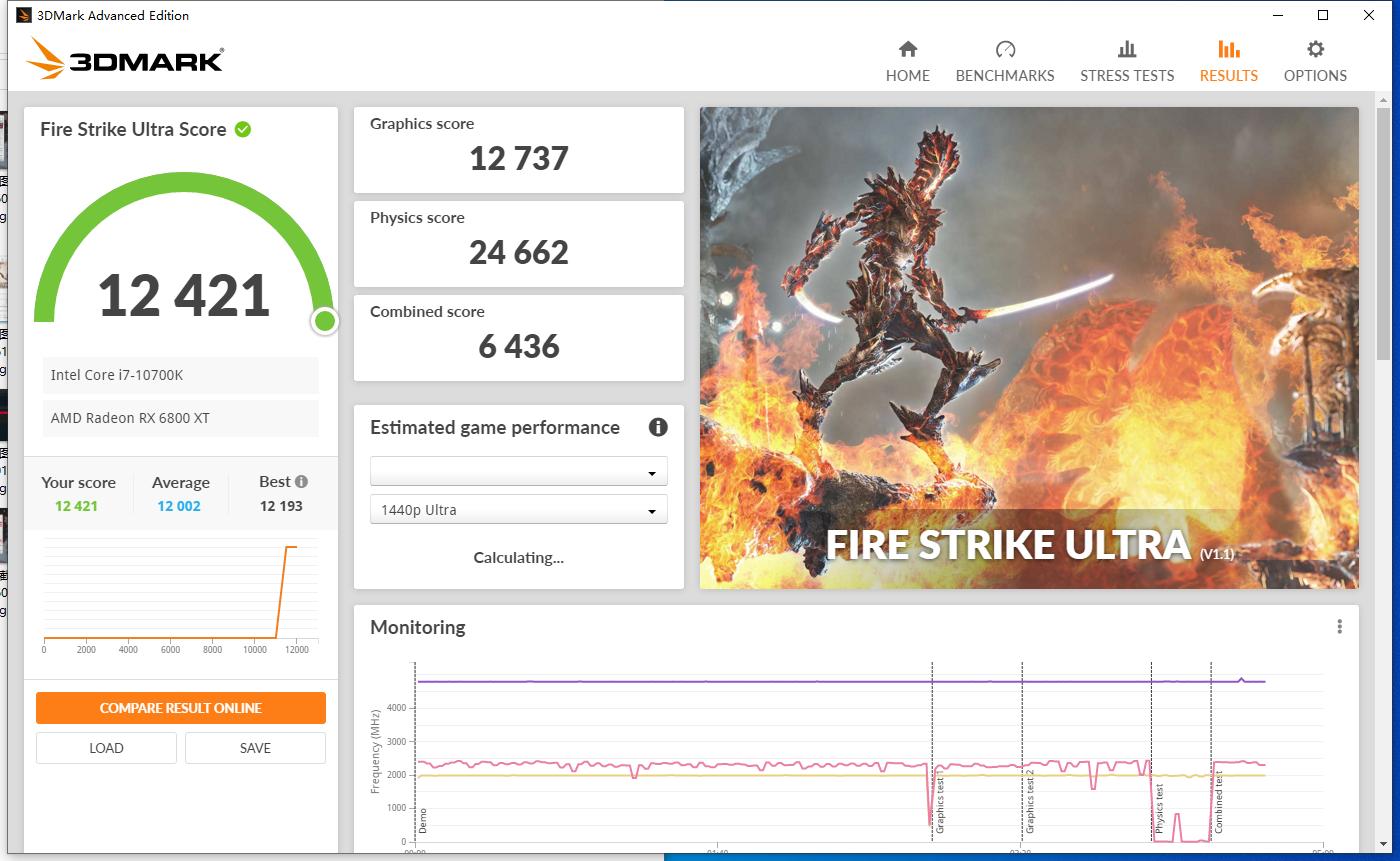Click the green validation checkmark icon
This screenshot has width=1400, height=861.
coord(243,129)
